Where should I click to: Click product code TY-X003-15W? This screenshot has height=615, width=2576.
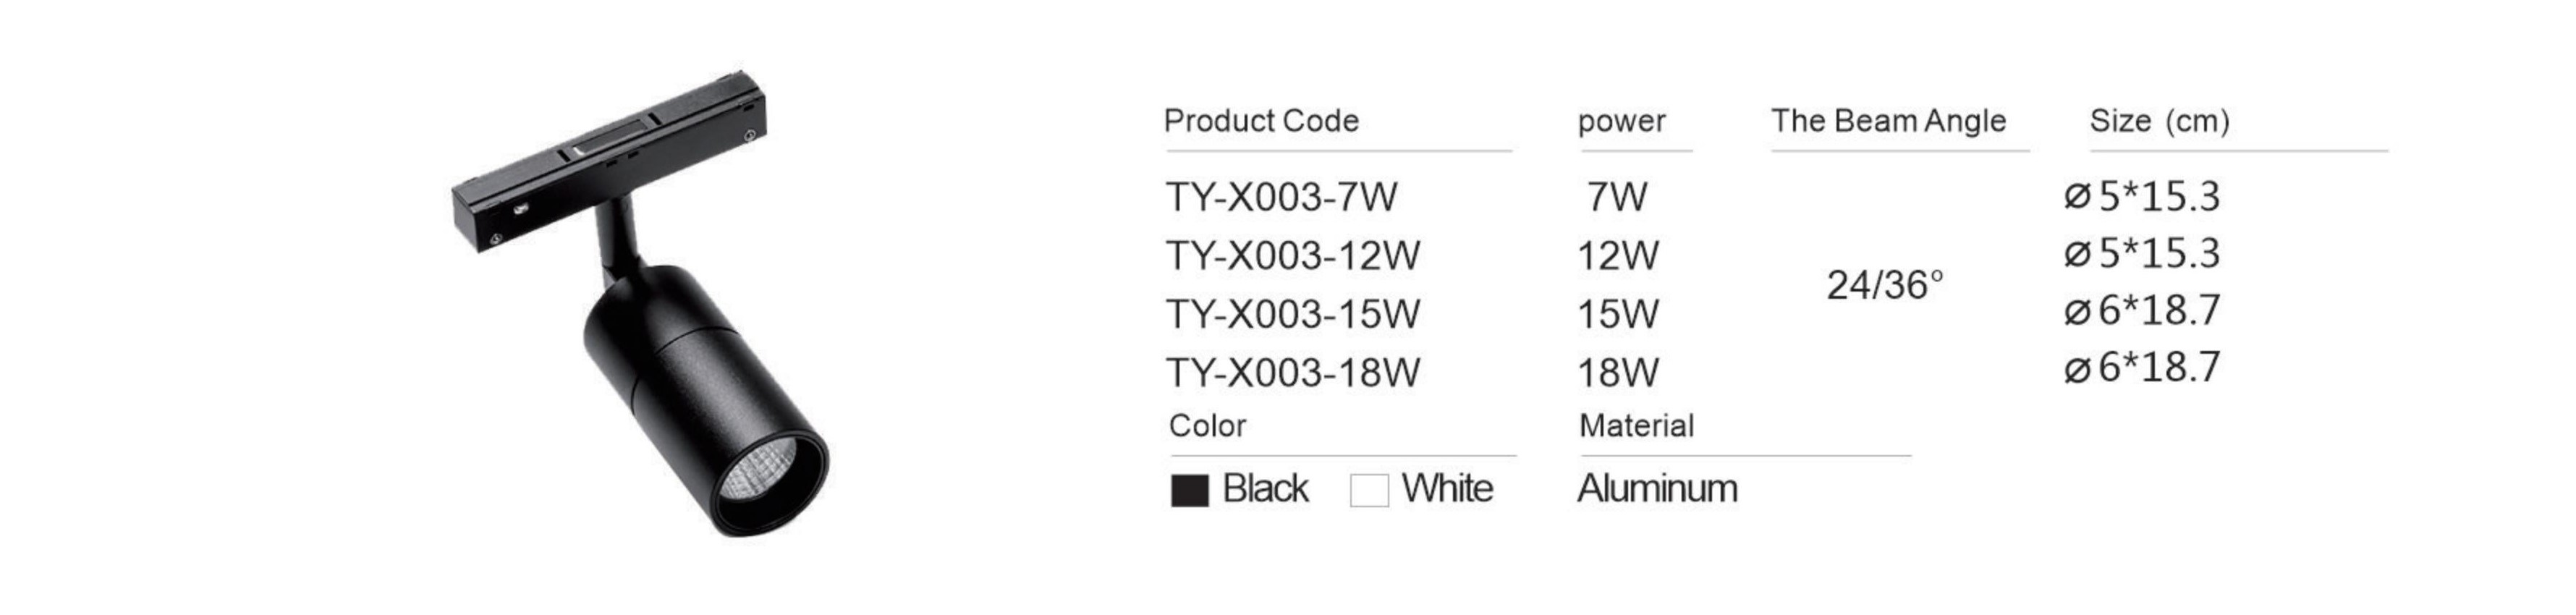click(1292, 315)
